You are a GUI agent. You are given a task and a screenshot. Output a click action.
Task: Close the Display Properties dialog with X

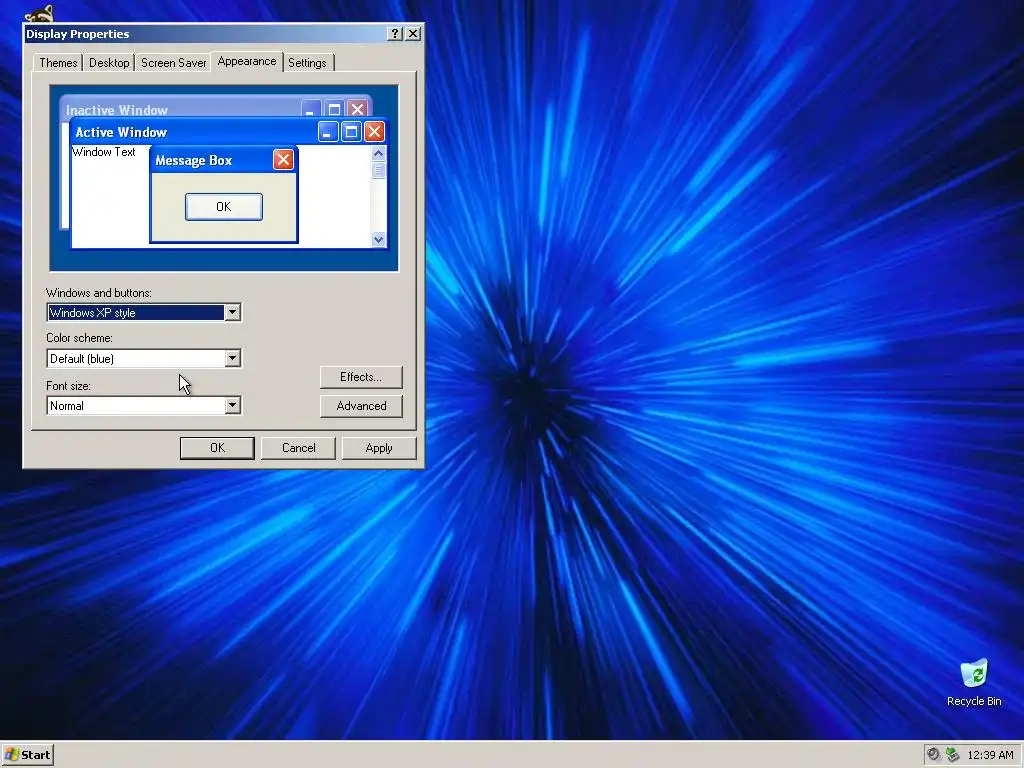(413, 34)
